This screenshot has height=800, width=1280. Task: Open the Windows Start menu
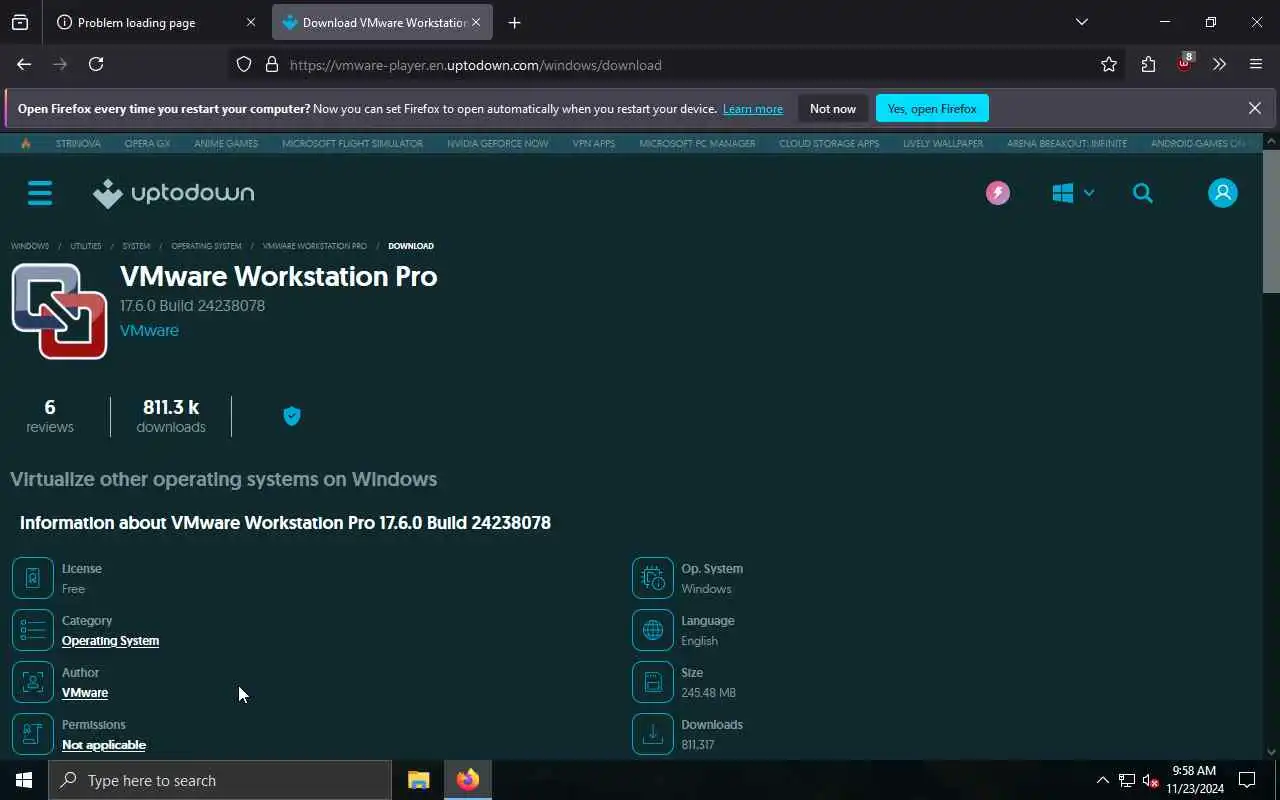24,780
